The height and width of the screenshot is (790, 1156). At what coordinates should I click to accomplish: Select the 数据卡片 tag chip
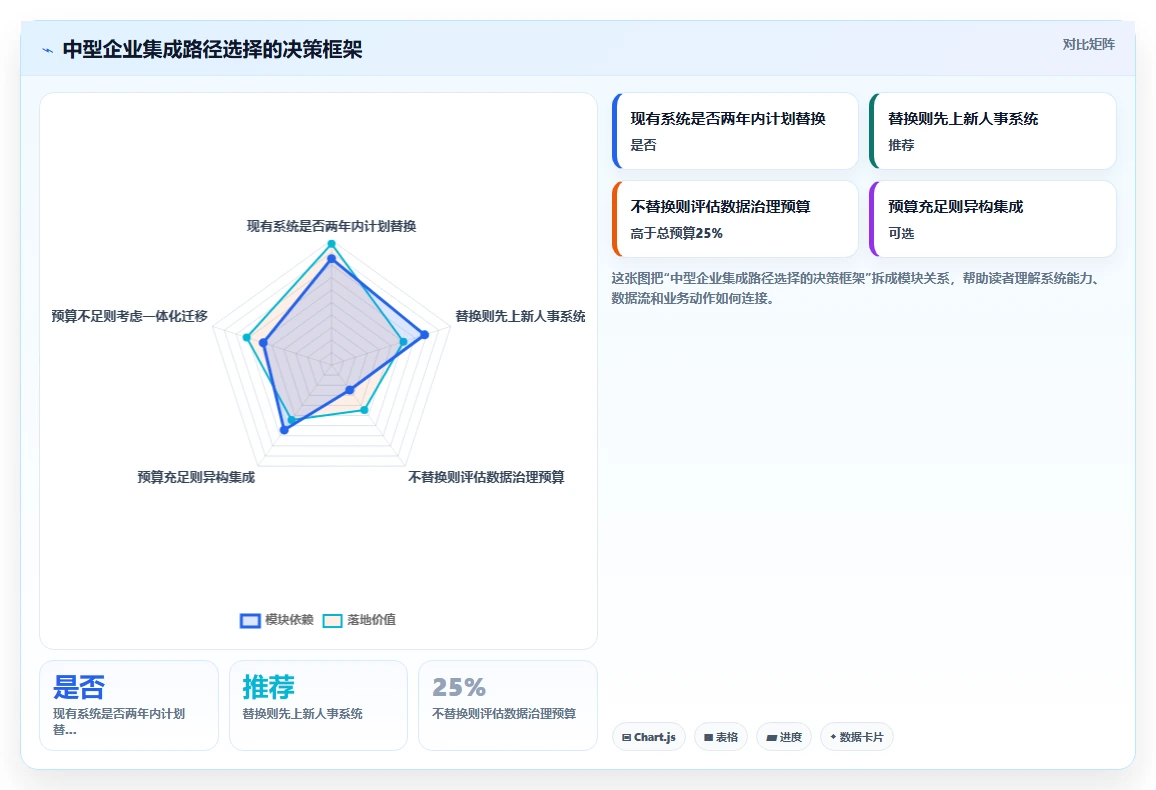857,737
